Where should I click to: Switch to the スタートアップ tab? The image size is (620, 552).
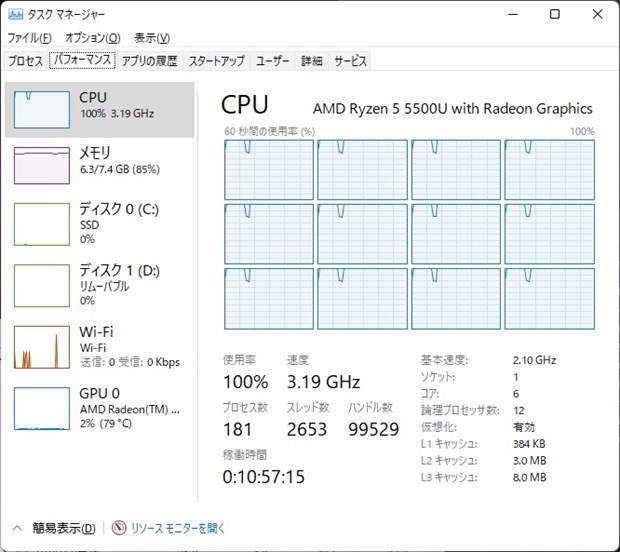[x=216, y=61]
